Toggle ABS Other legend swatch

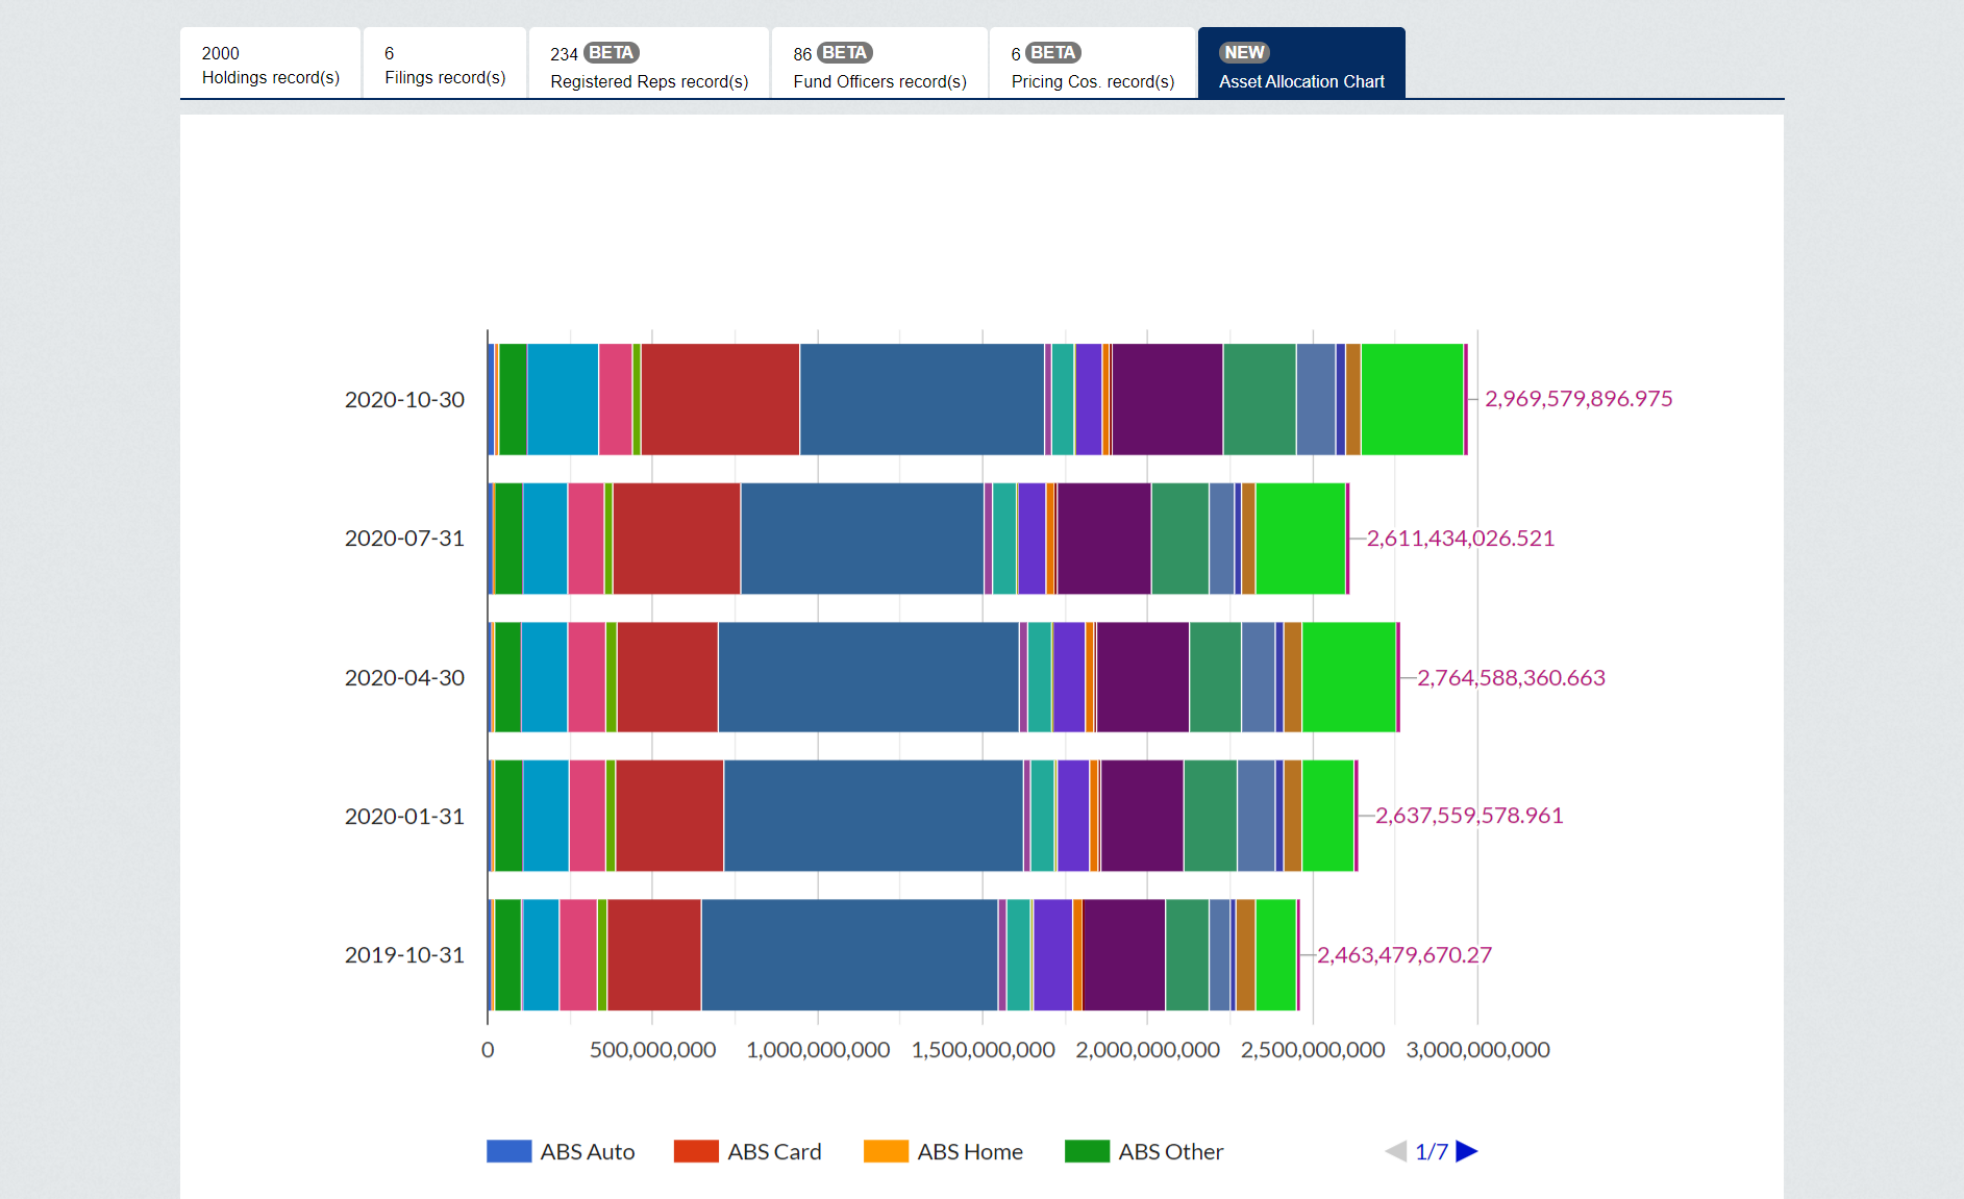point(1087,1151)
